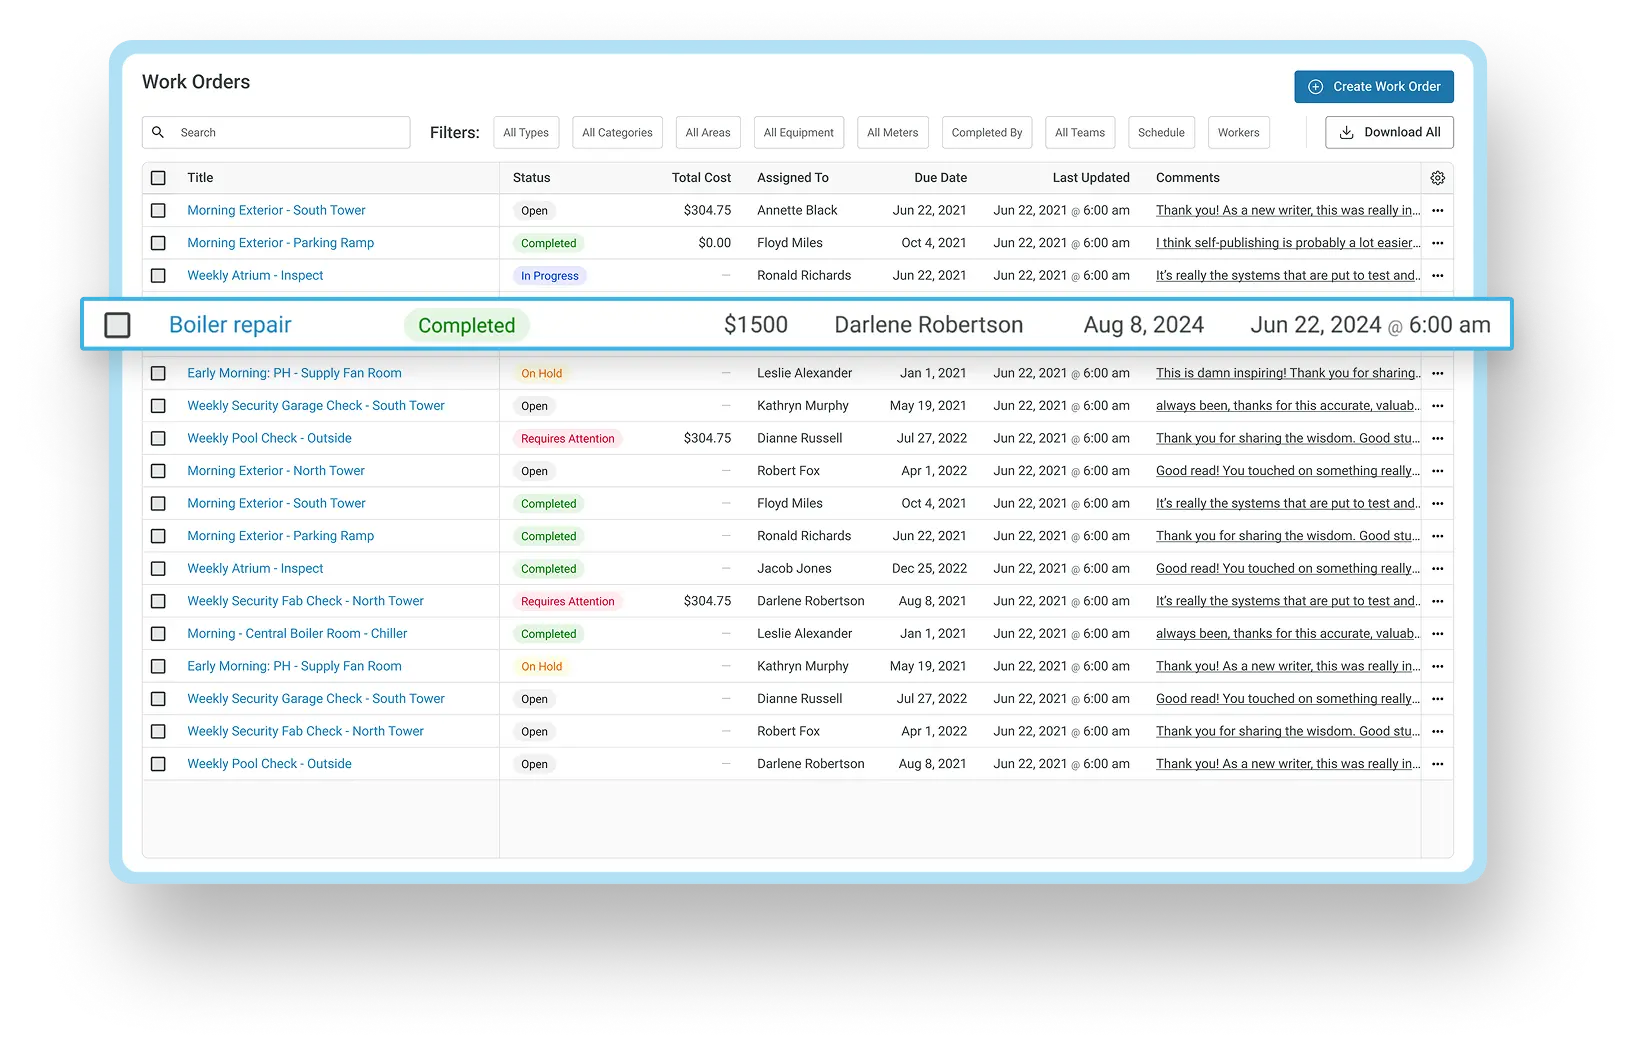Open three-dot menu for Dianne Russell's Garage Check row
1634x1044 pixels.
coord(1437,699)
